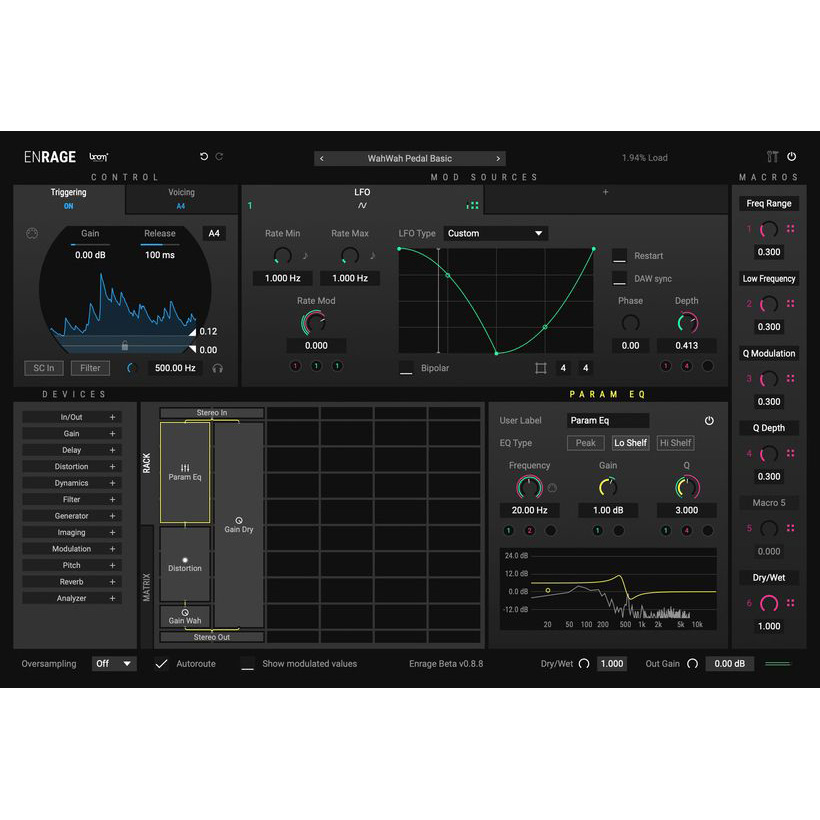Open the tuning fork settings icon

pyautogui.click(x=772, y=156)
